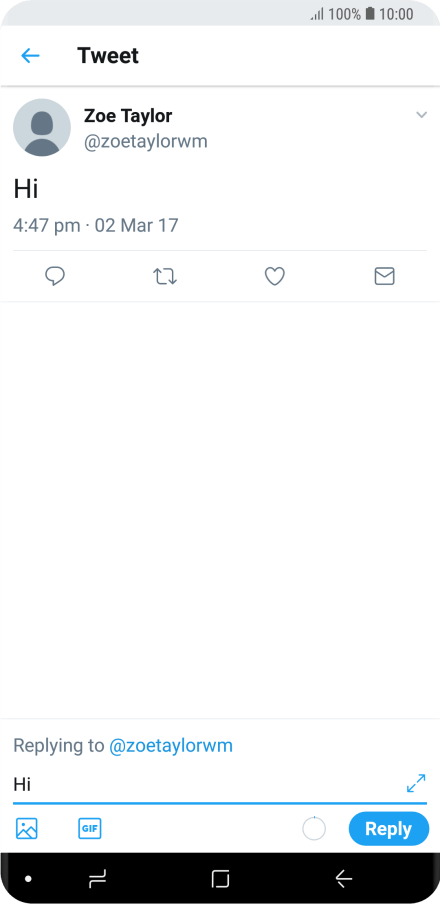
Task: Retweet Zoe Taylor's tweet
Action: pos(165,277)
